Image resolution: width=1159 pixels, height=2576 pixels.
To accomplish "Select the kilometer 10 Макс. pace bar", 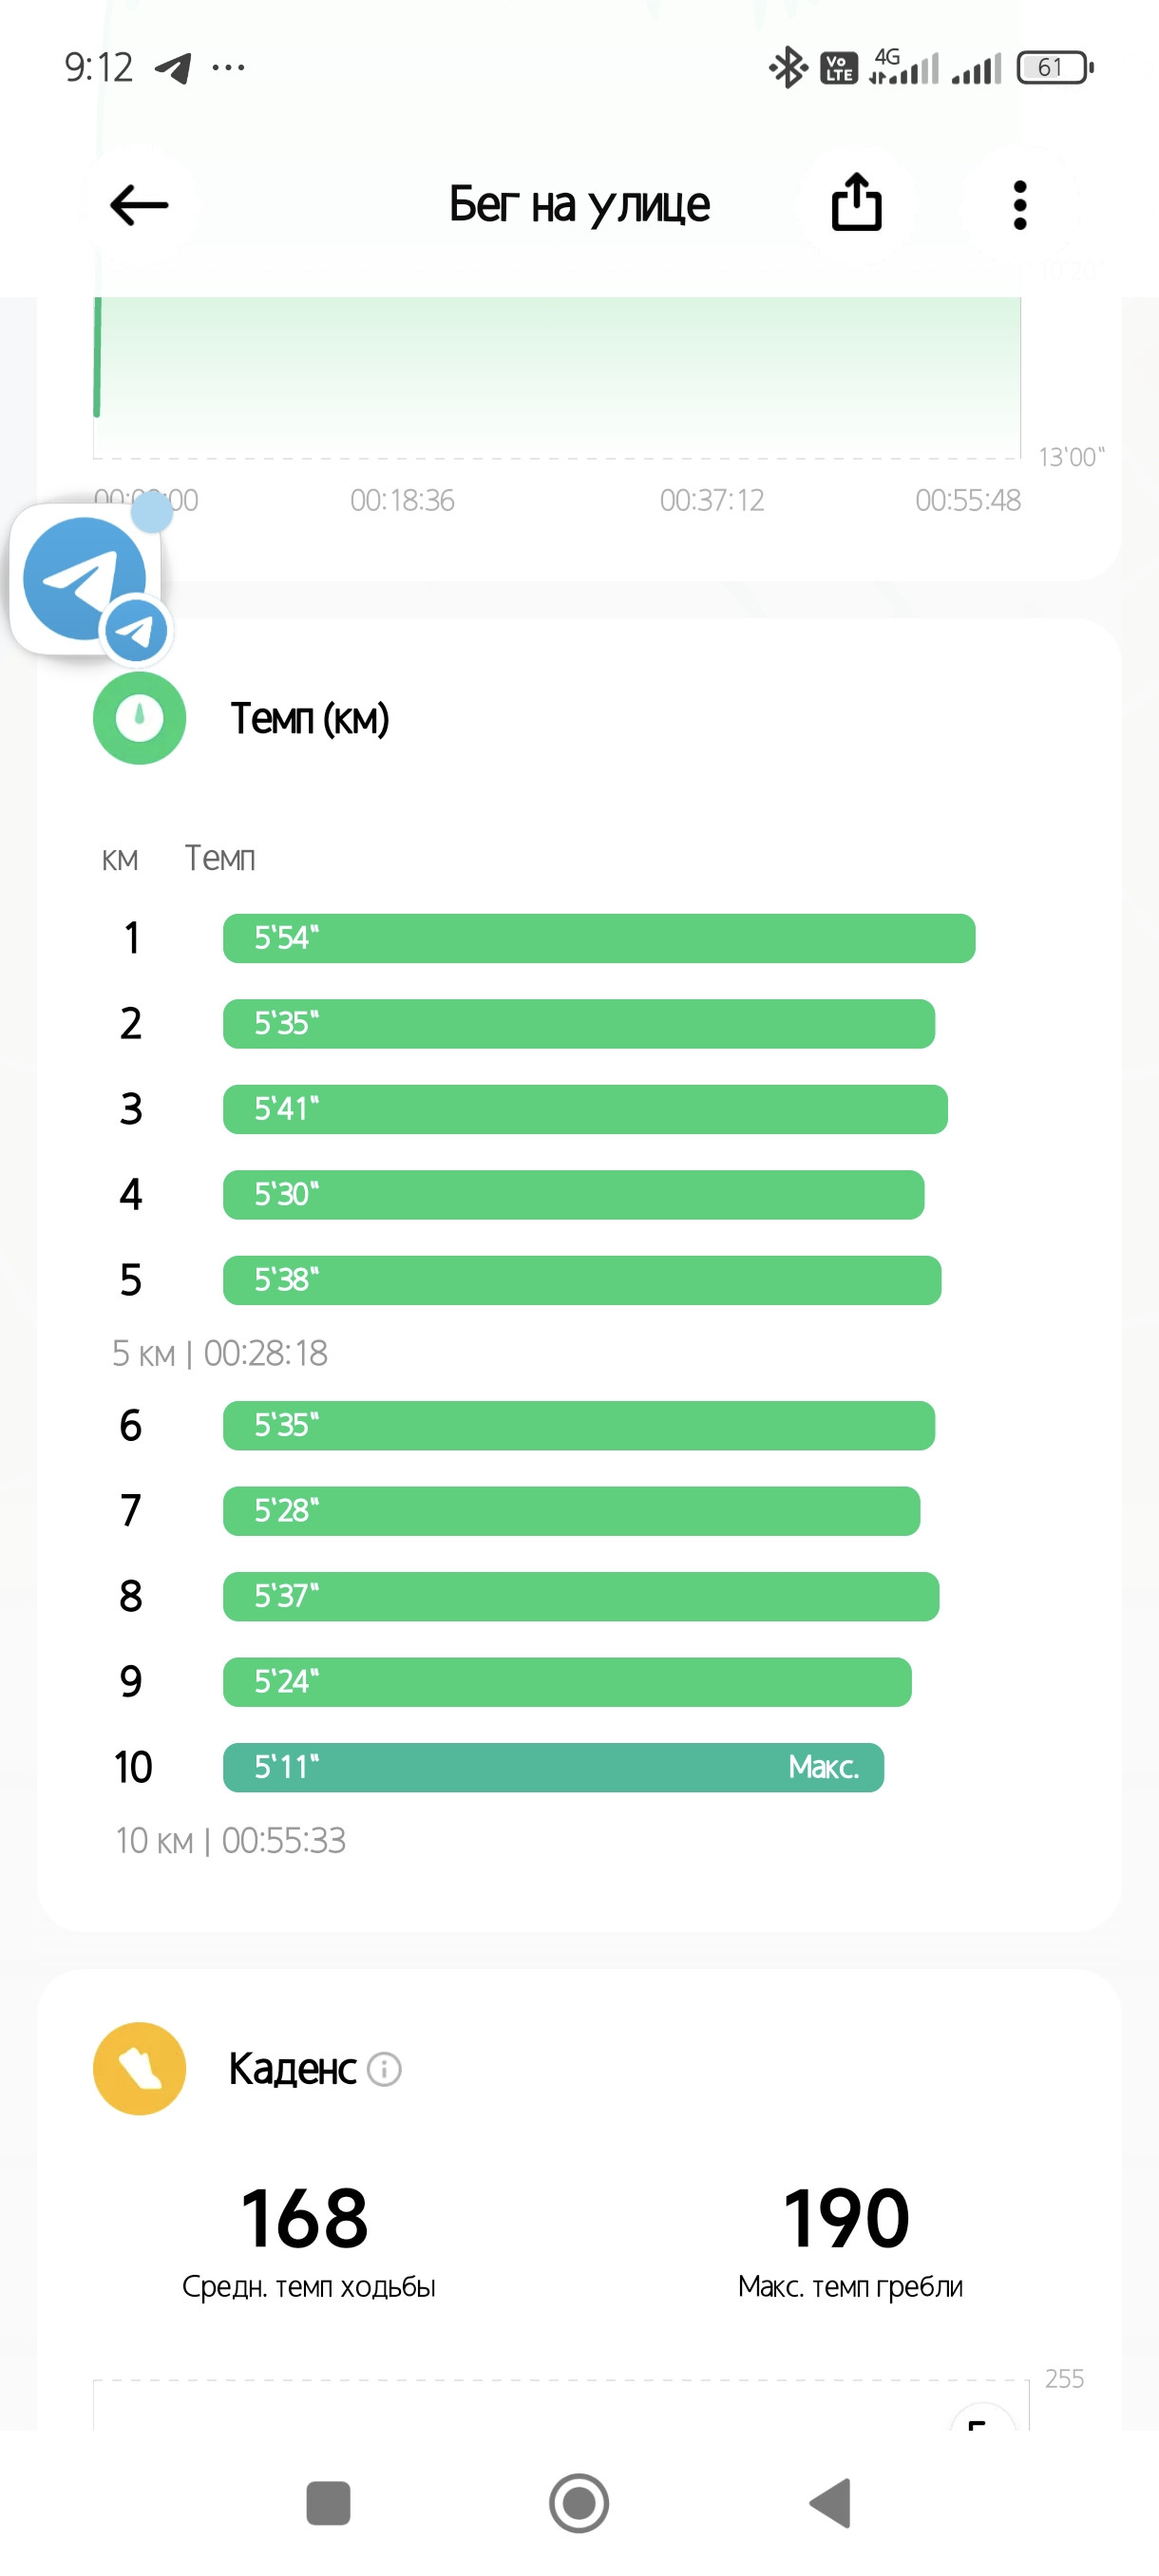I will click(553, 1767).
